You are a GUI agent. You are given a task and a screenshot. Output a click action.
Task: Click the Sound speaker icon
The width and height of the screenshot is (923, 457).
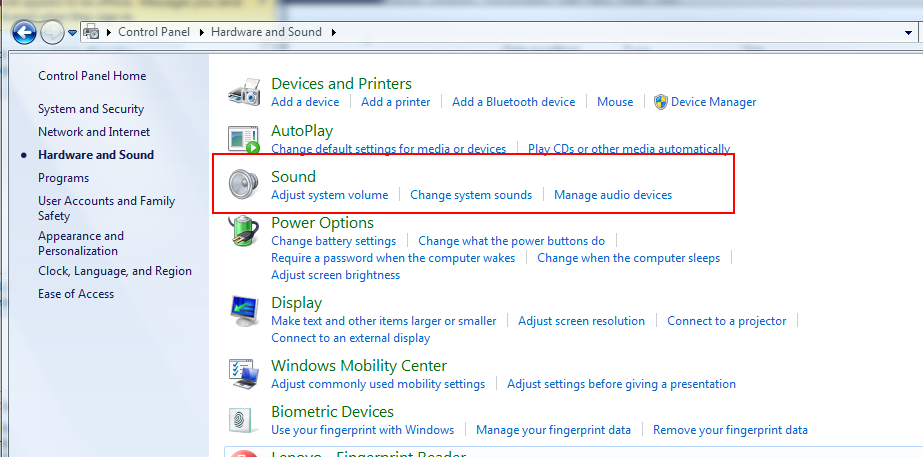click(244, 184)
